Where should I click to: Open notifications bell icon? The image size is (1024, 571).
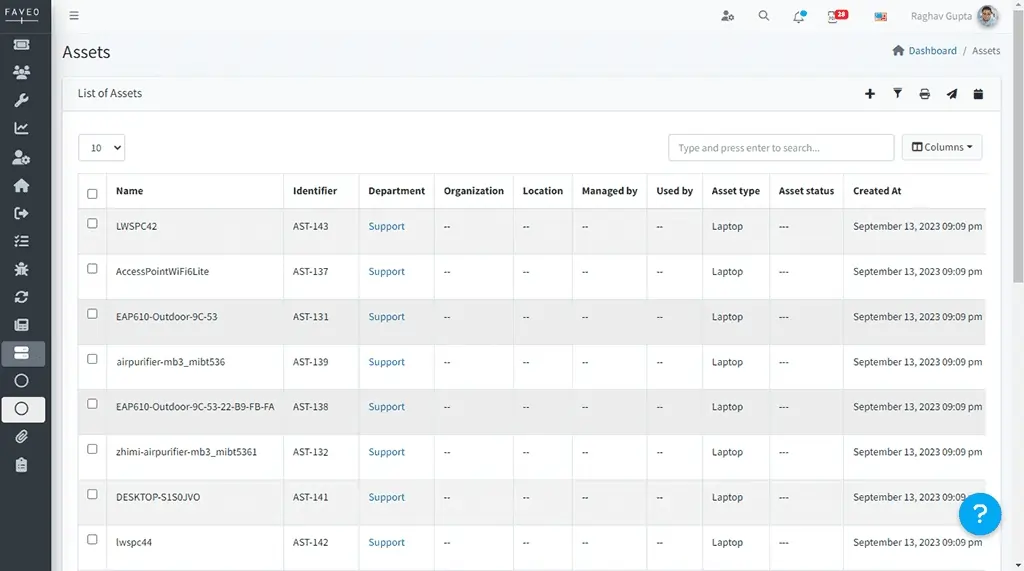[799, 16]
